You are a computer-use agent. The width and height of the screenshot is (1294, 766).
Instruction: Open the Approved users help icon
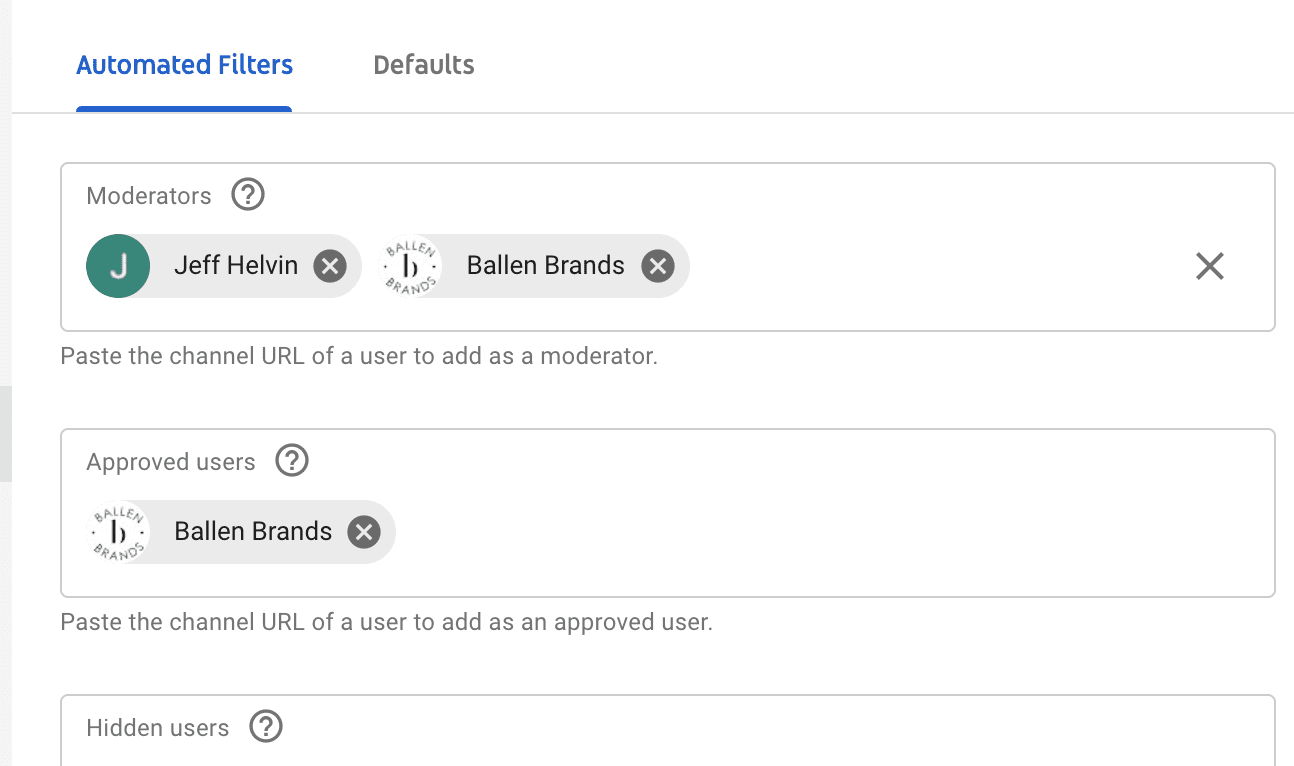[x=292, y=461]
